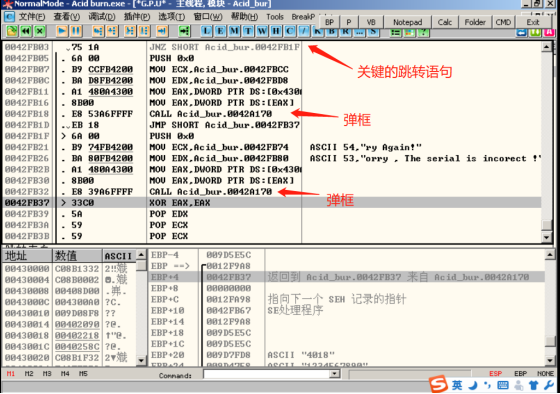Click disassembly pane scrollbar down arrow
This screenshot has width=560, height=394.
pos(546,238)
